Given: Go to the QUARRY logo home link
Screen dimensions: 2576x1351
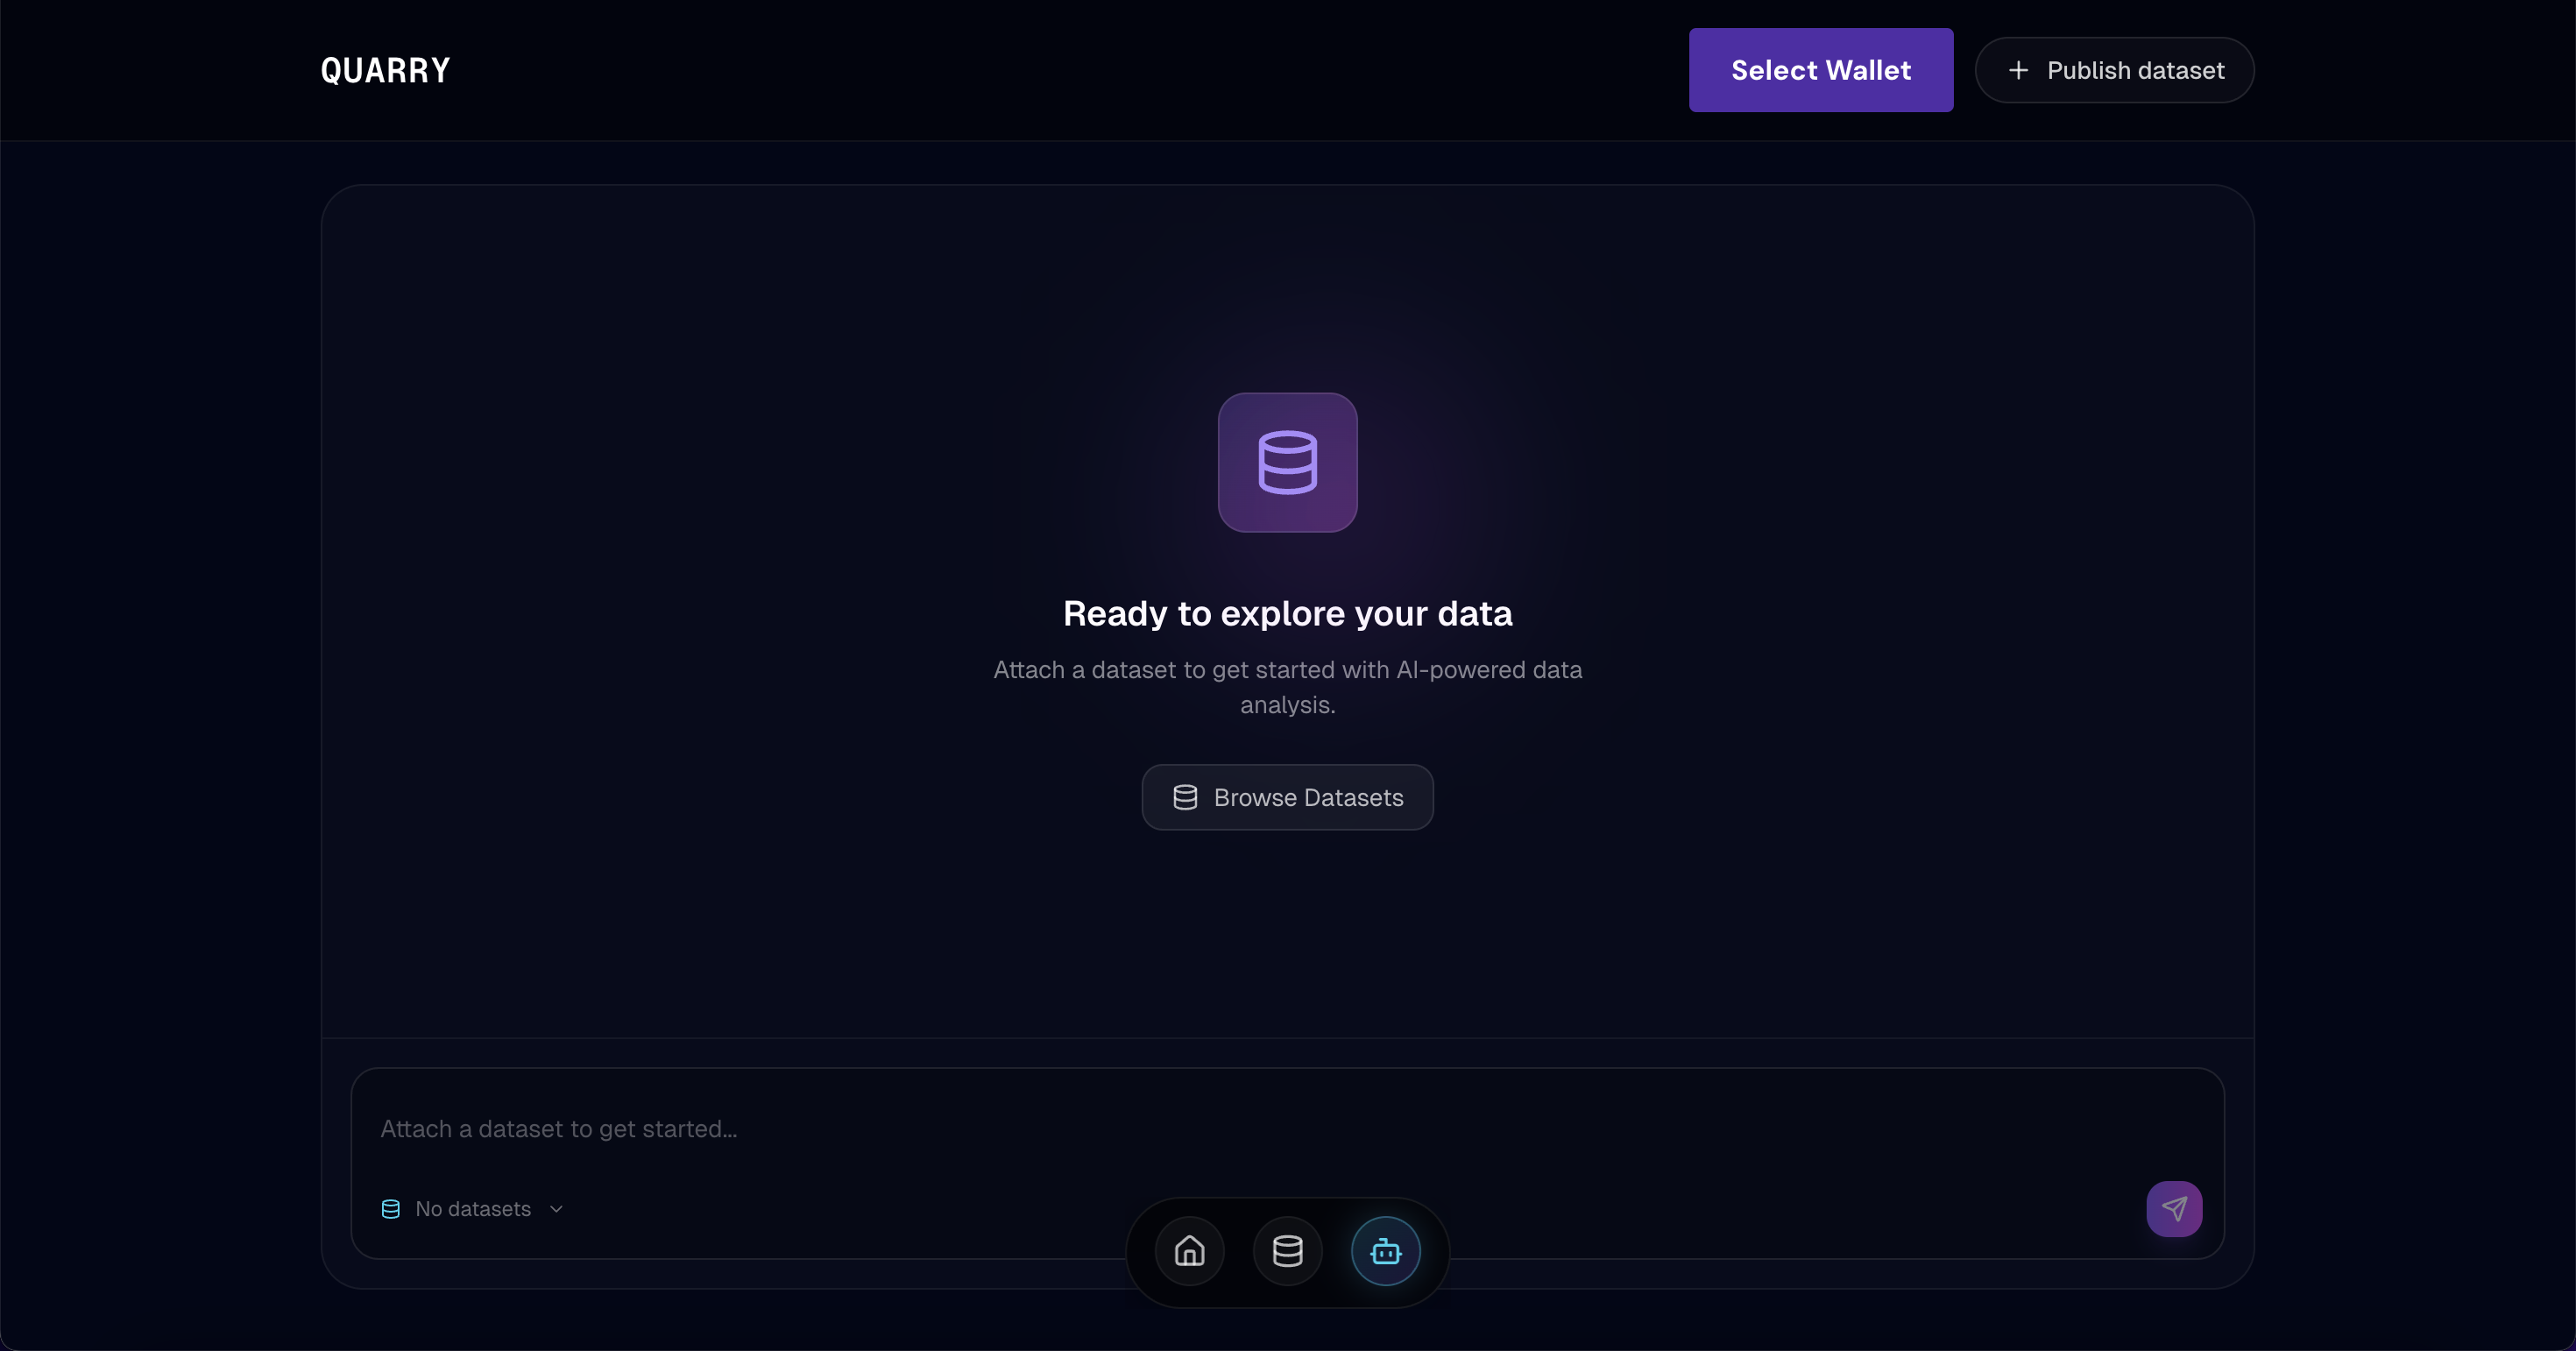Looking at the screenshot, I should 385,70.
